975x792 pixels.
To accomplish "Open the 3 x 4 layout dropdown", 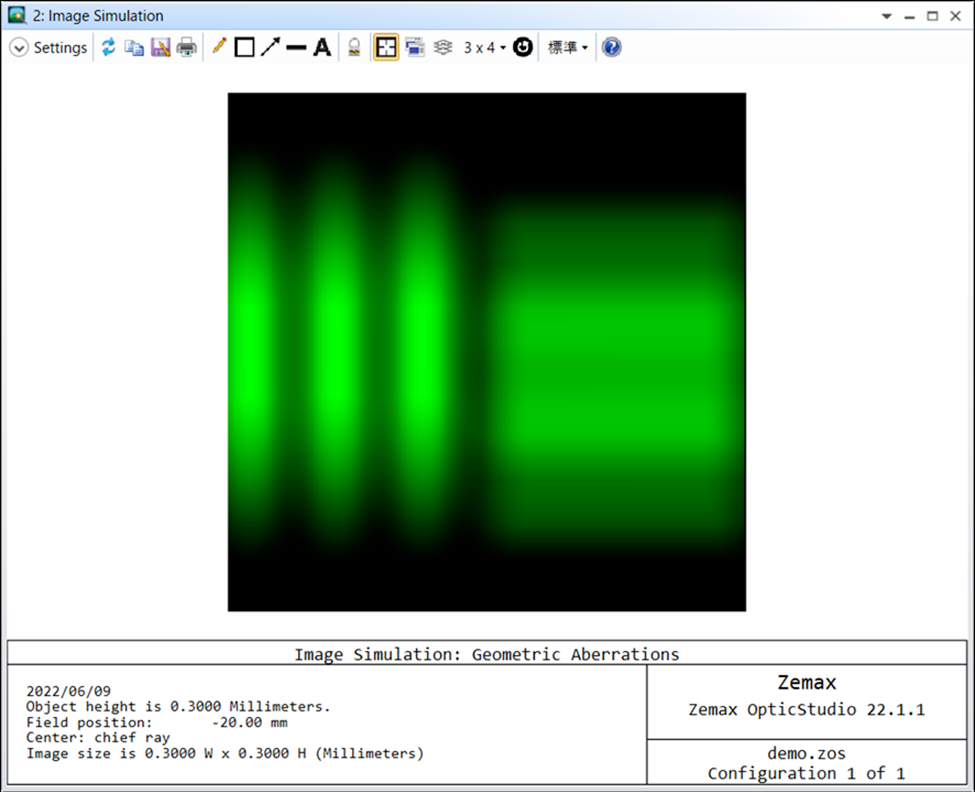I will coord(484,48).
